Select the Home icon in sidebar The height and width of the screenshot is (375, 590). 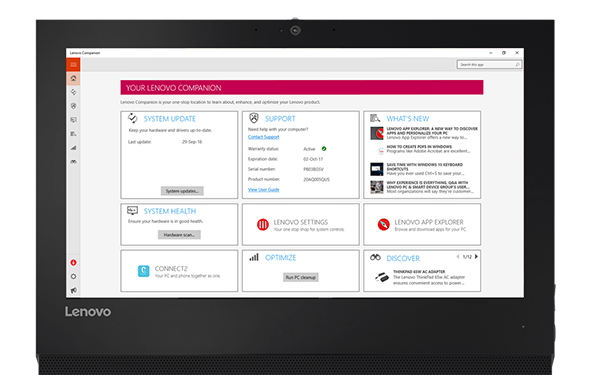point(73,78)
